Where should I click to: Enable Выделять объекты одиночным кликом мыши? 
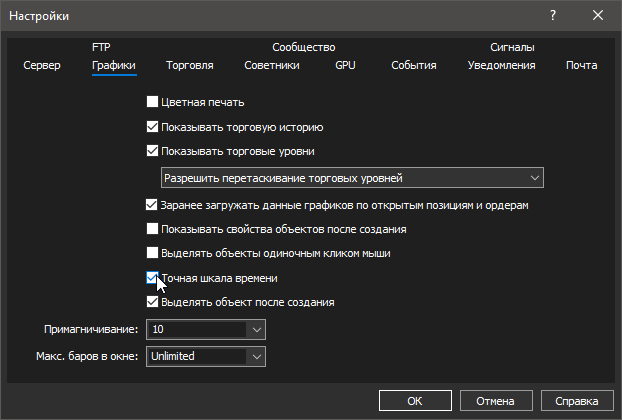[153, 253]
